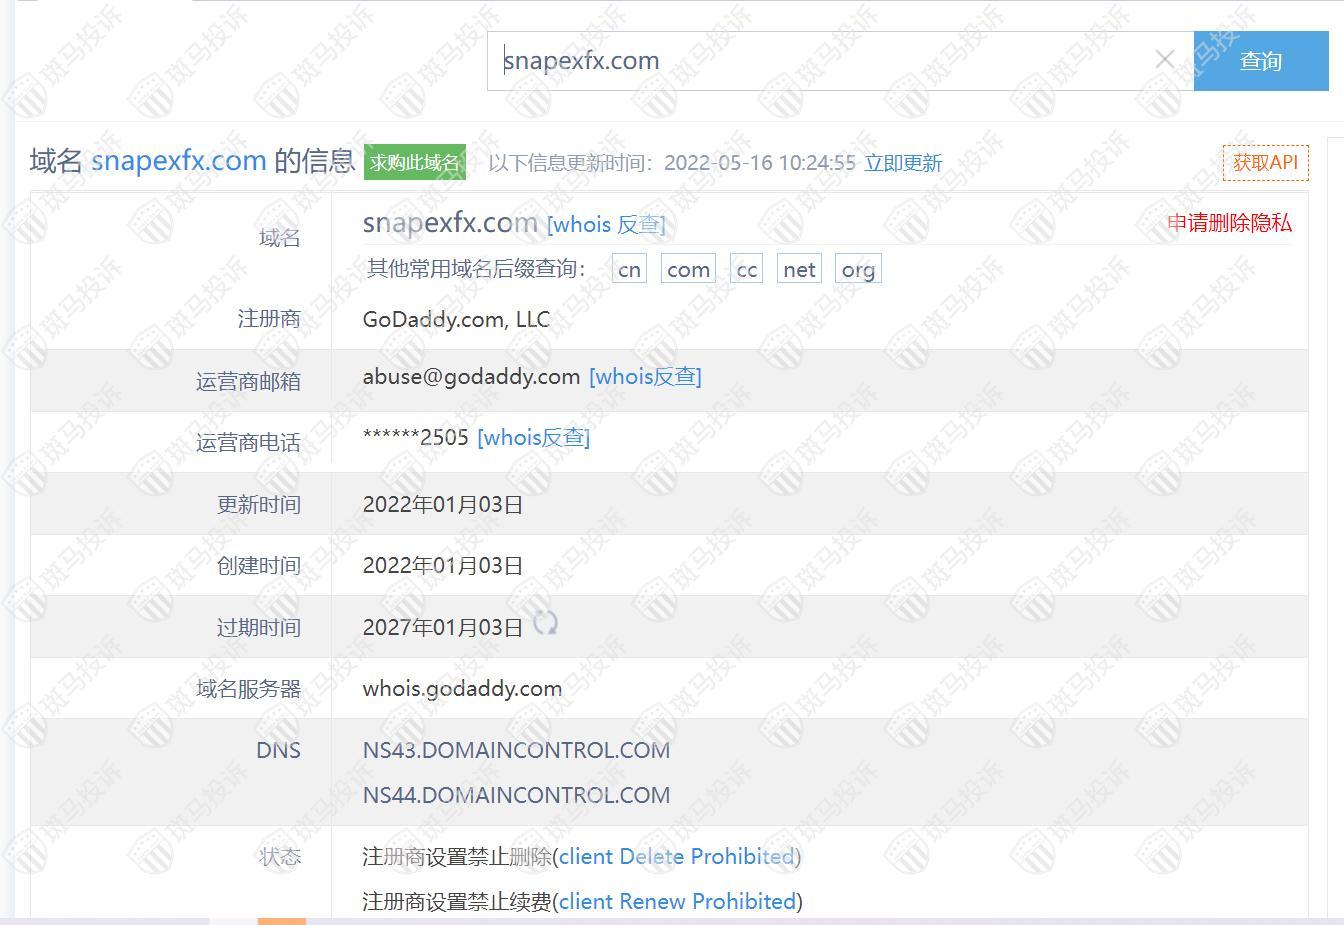This screenshot has width=1344, height=925.
Task: Click the green 求购此域名 badge
Action: (414, 162)
